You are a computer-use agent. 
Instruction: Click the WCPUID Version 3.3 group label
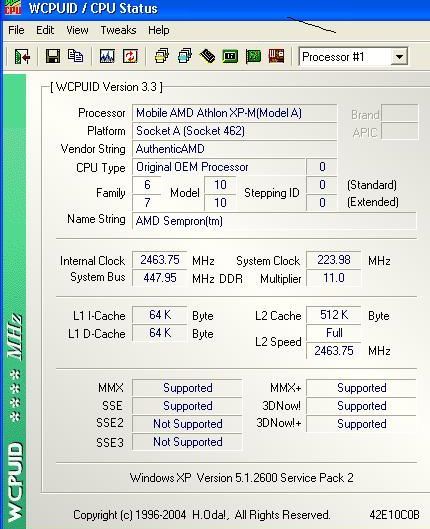tap(106, 87)
